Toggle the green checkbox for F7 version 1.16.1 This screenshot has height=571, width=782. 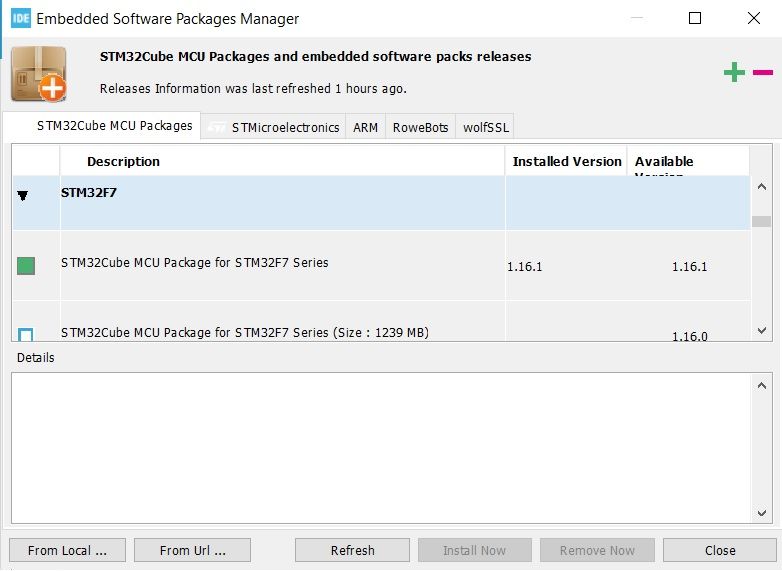tap(26, 266)
